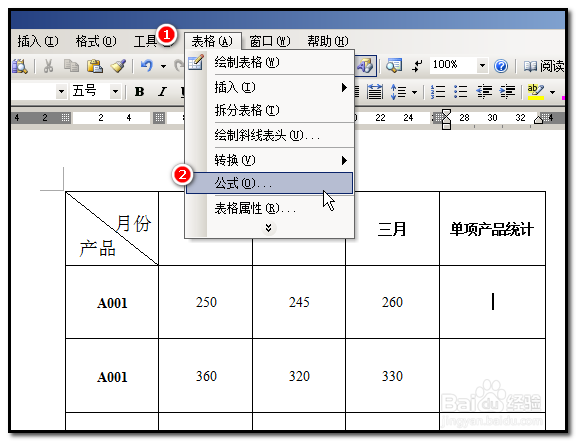Click the Print Preview toolbar icon

tap(19, 66)
